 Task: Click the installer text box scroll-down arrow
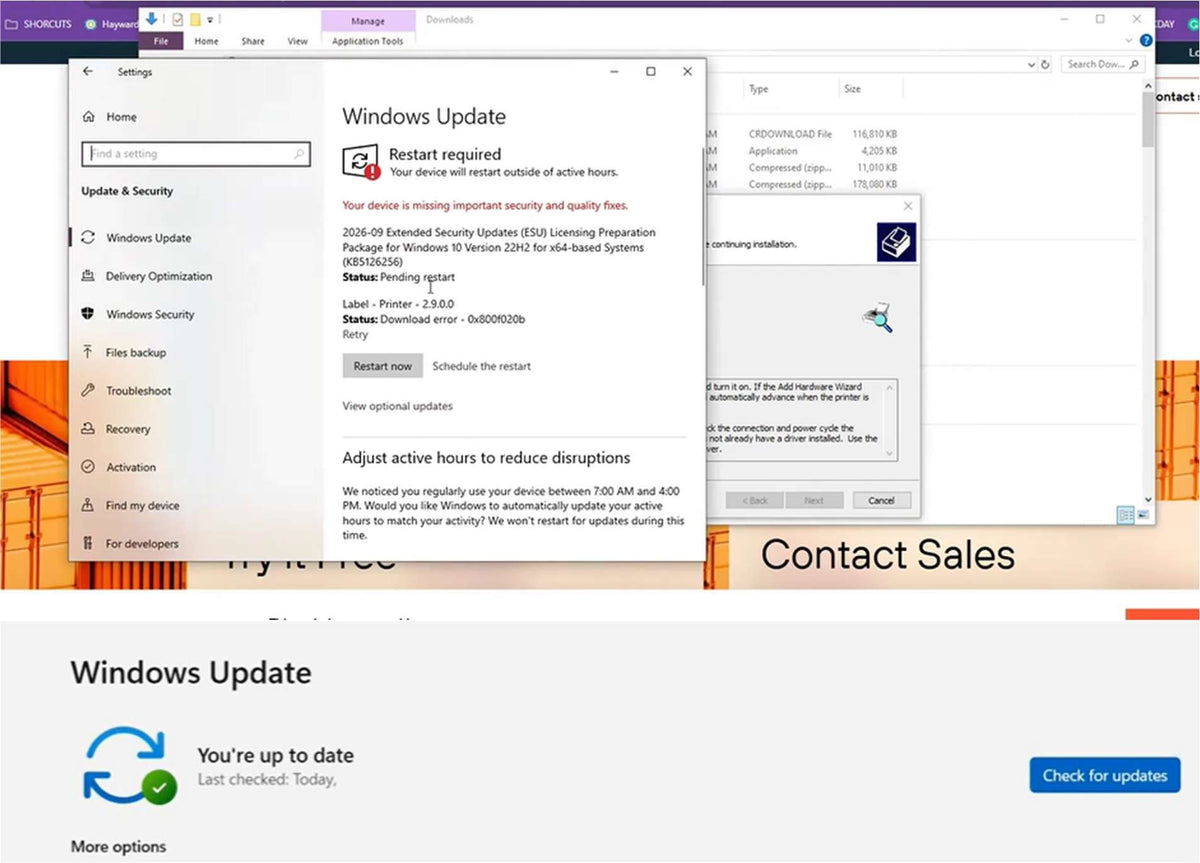891,454
